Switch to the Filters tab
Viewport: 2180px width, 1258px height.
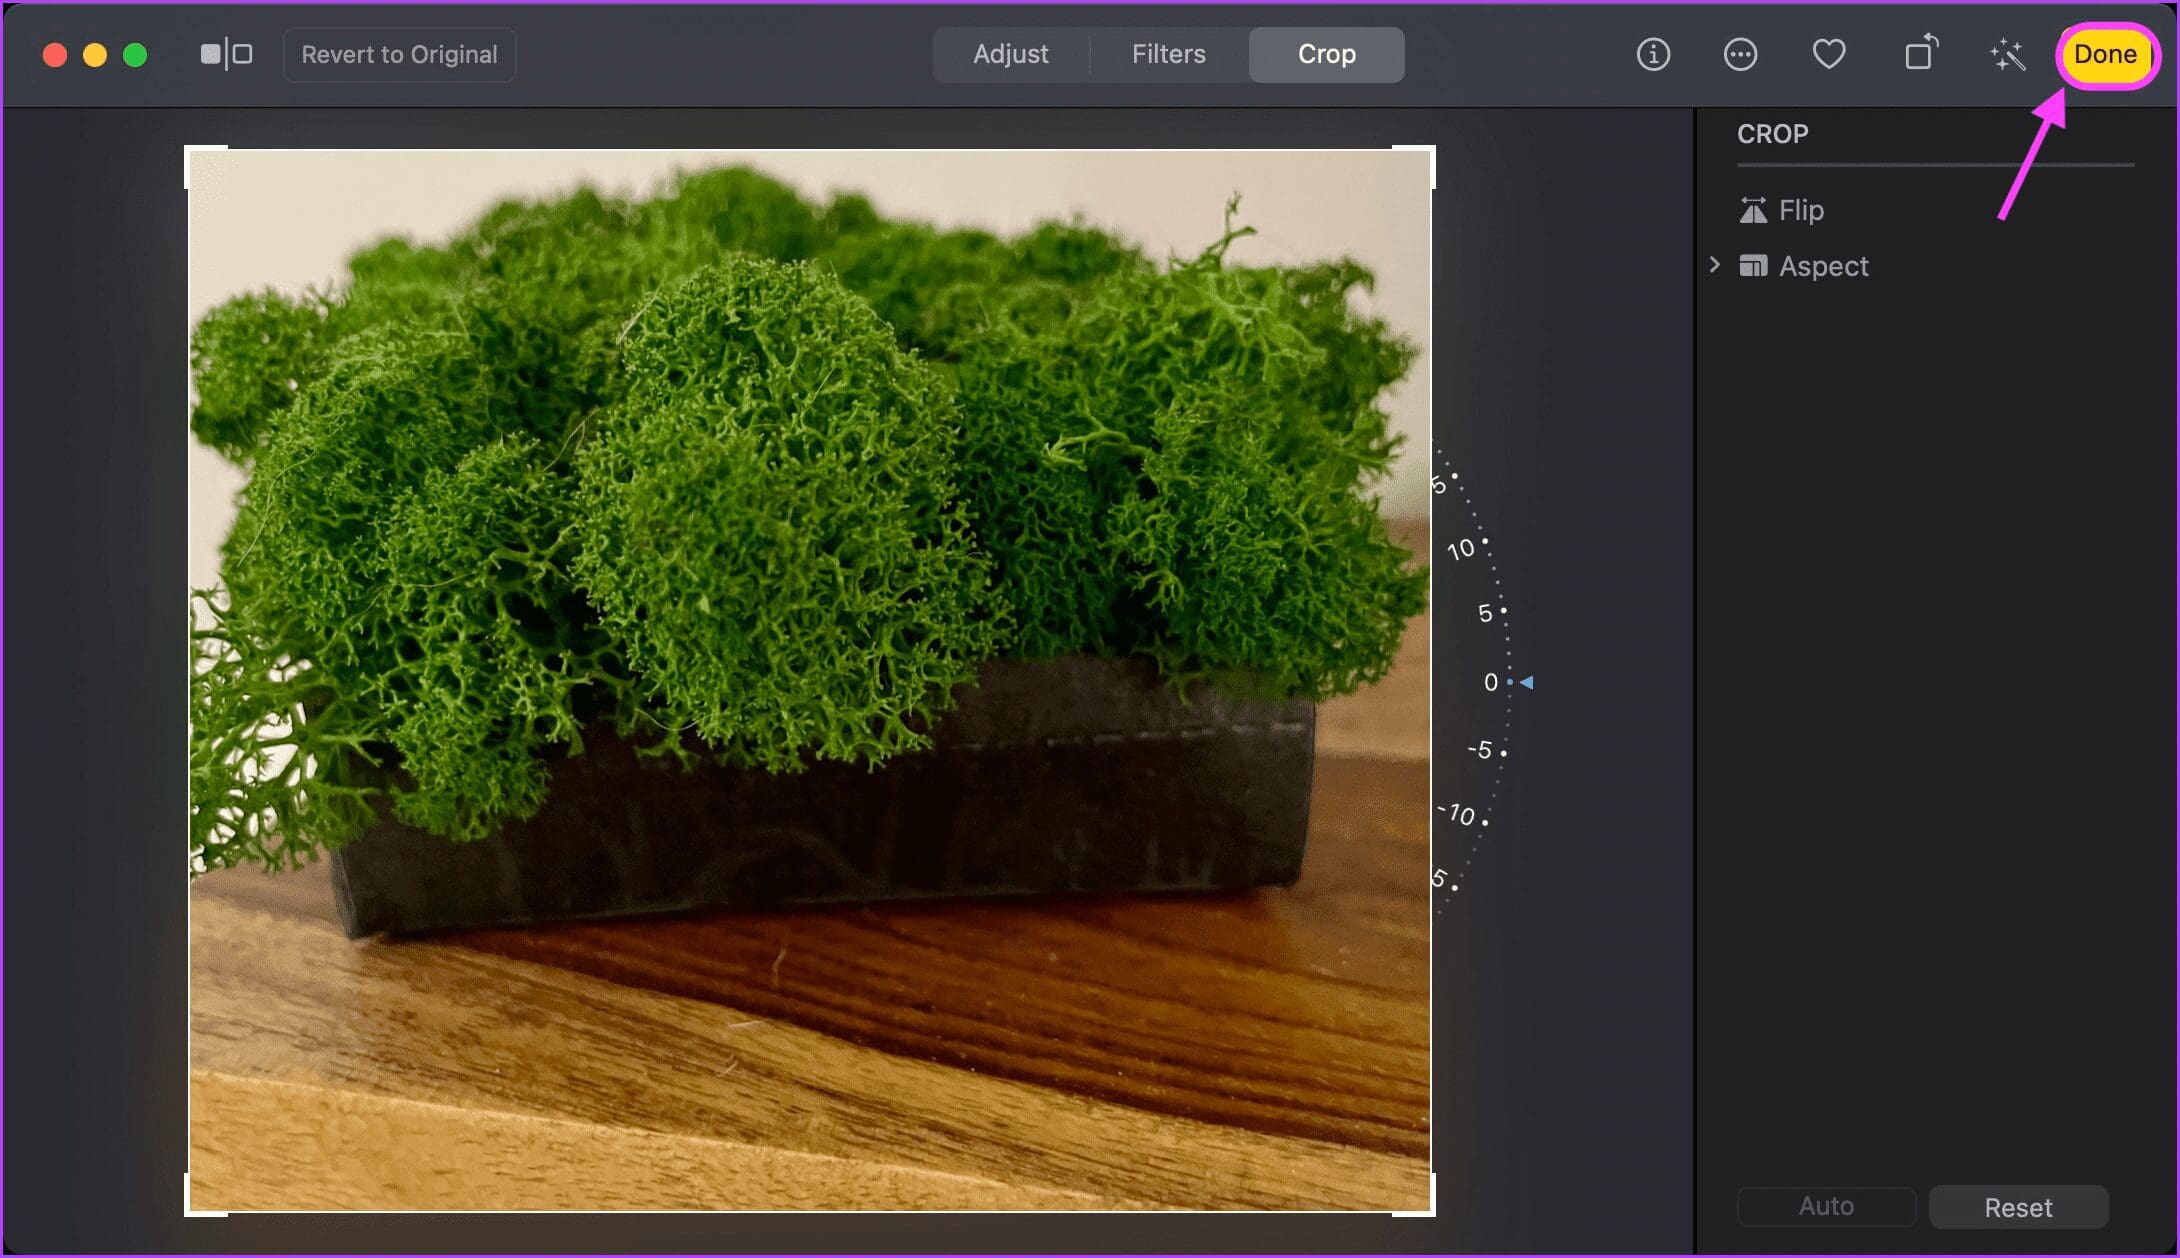point(1168,54)
